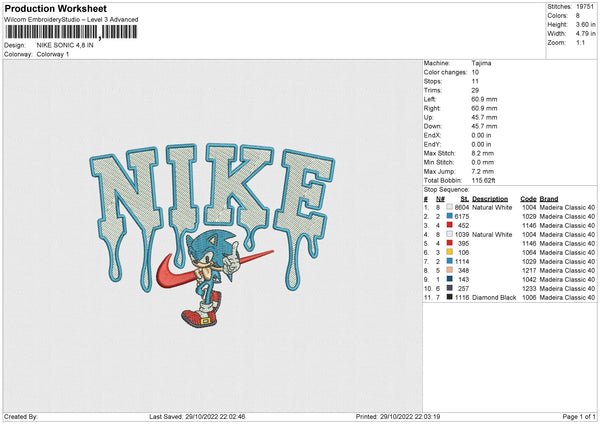Click the 'Stops:' label
Viewport: 600px width, 424px height.
point(433,81)
